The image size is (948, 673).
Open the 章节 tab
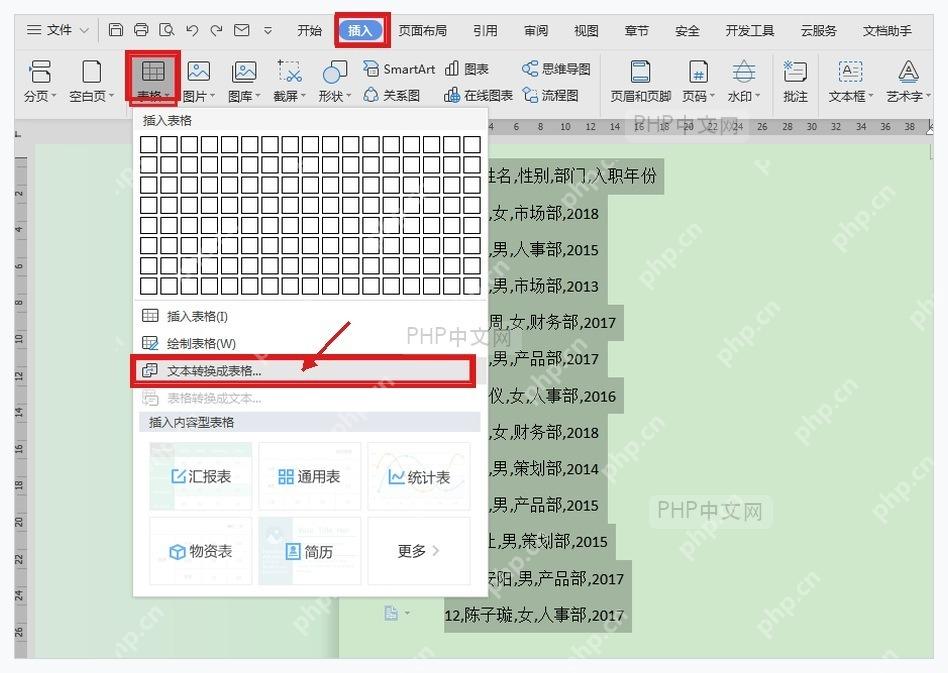pyautogui.click(x=637, y=30)
